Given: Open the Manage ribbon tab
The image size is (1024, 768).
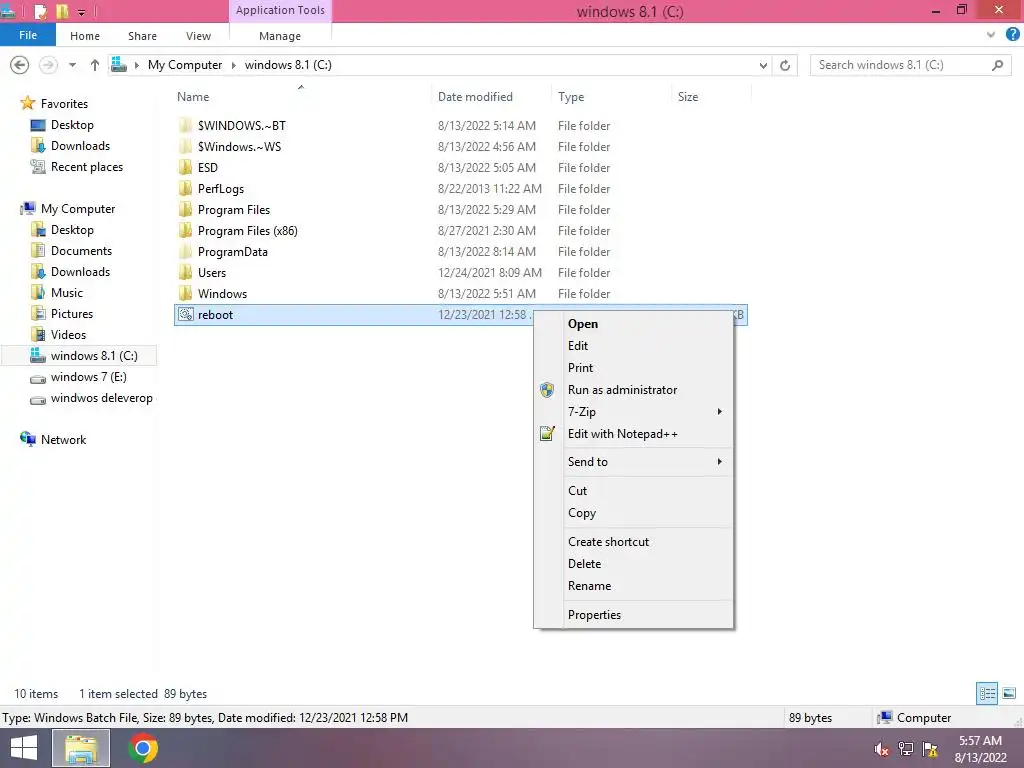Looking at the screenshot, I should (280, 36).
